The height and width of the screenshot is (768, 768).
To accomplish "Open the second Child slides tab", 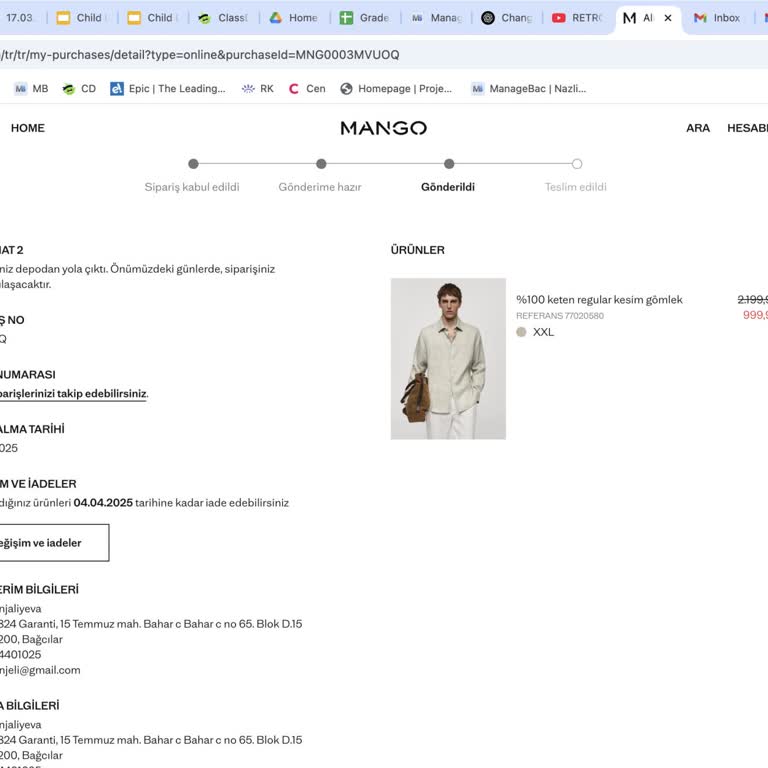I will coord(152,18).
